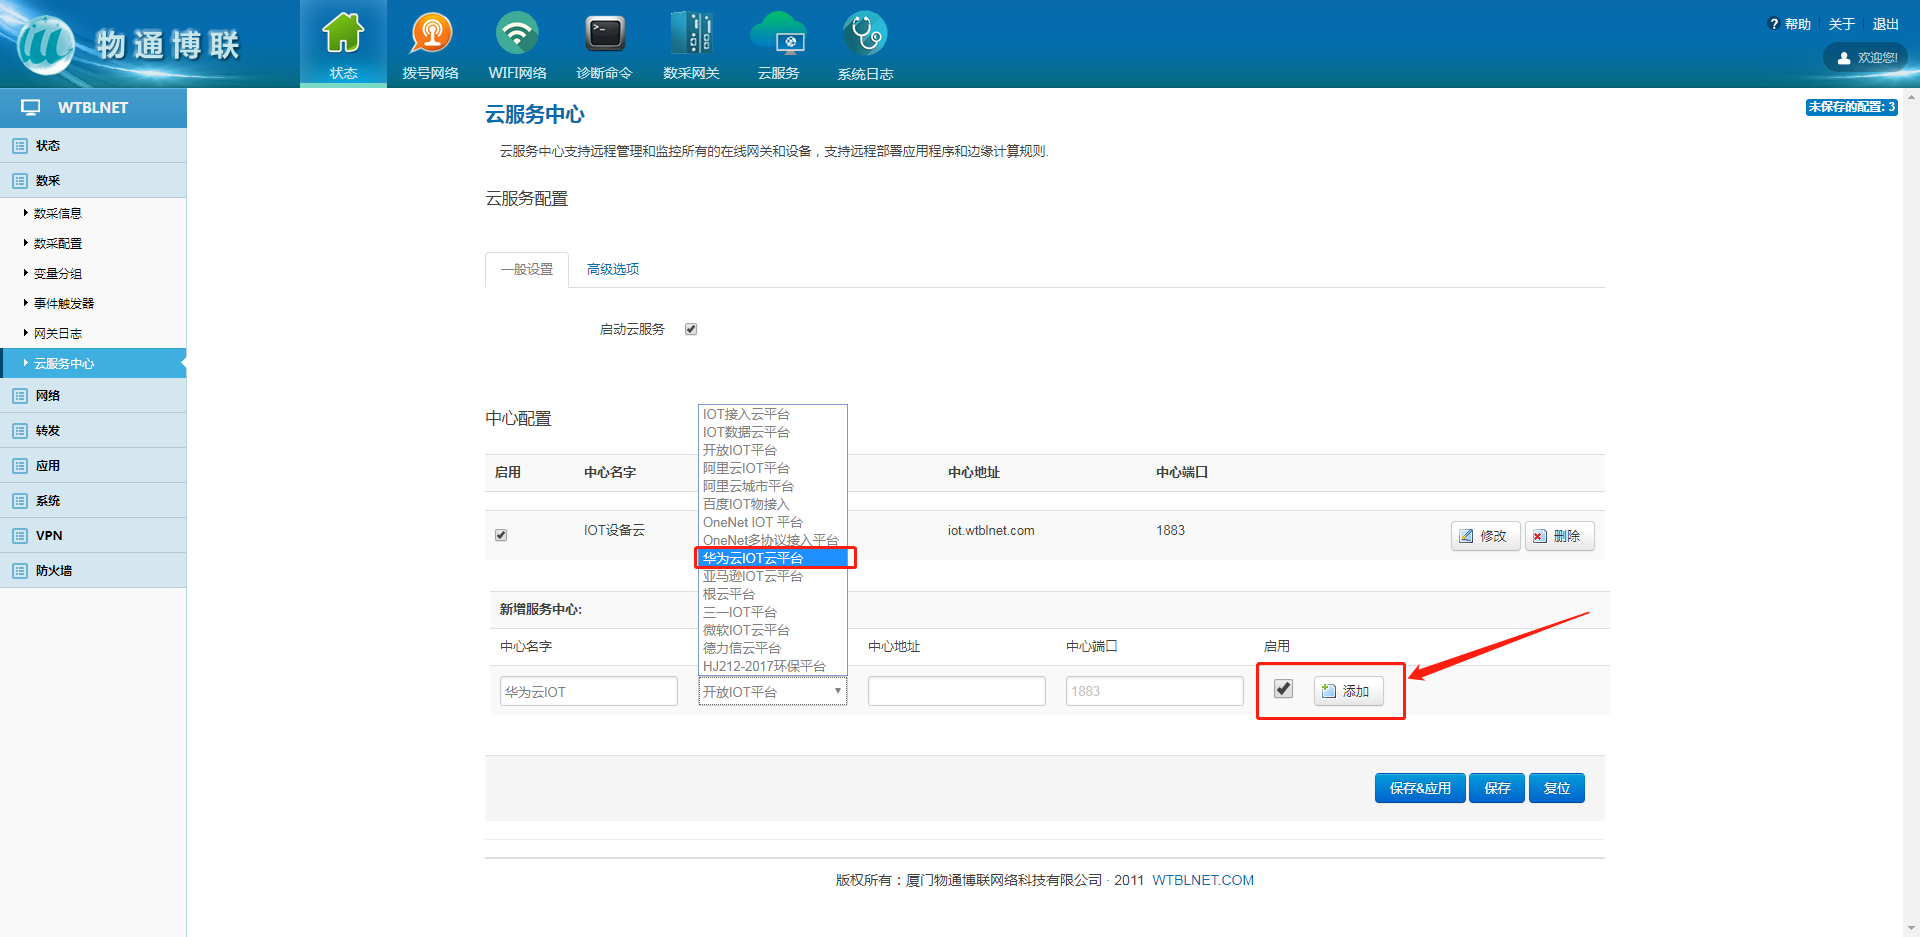Click the home Status icon in top bar

click(x=343, y=35)
